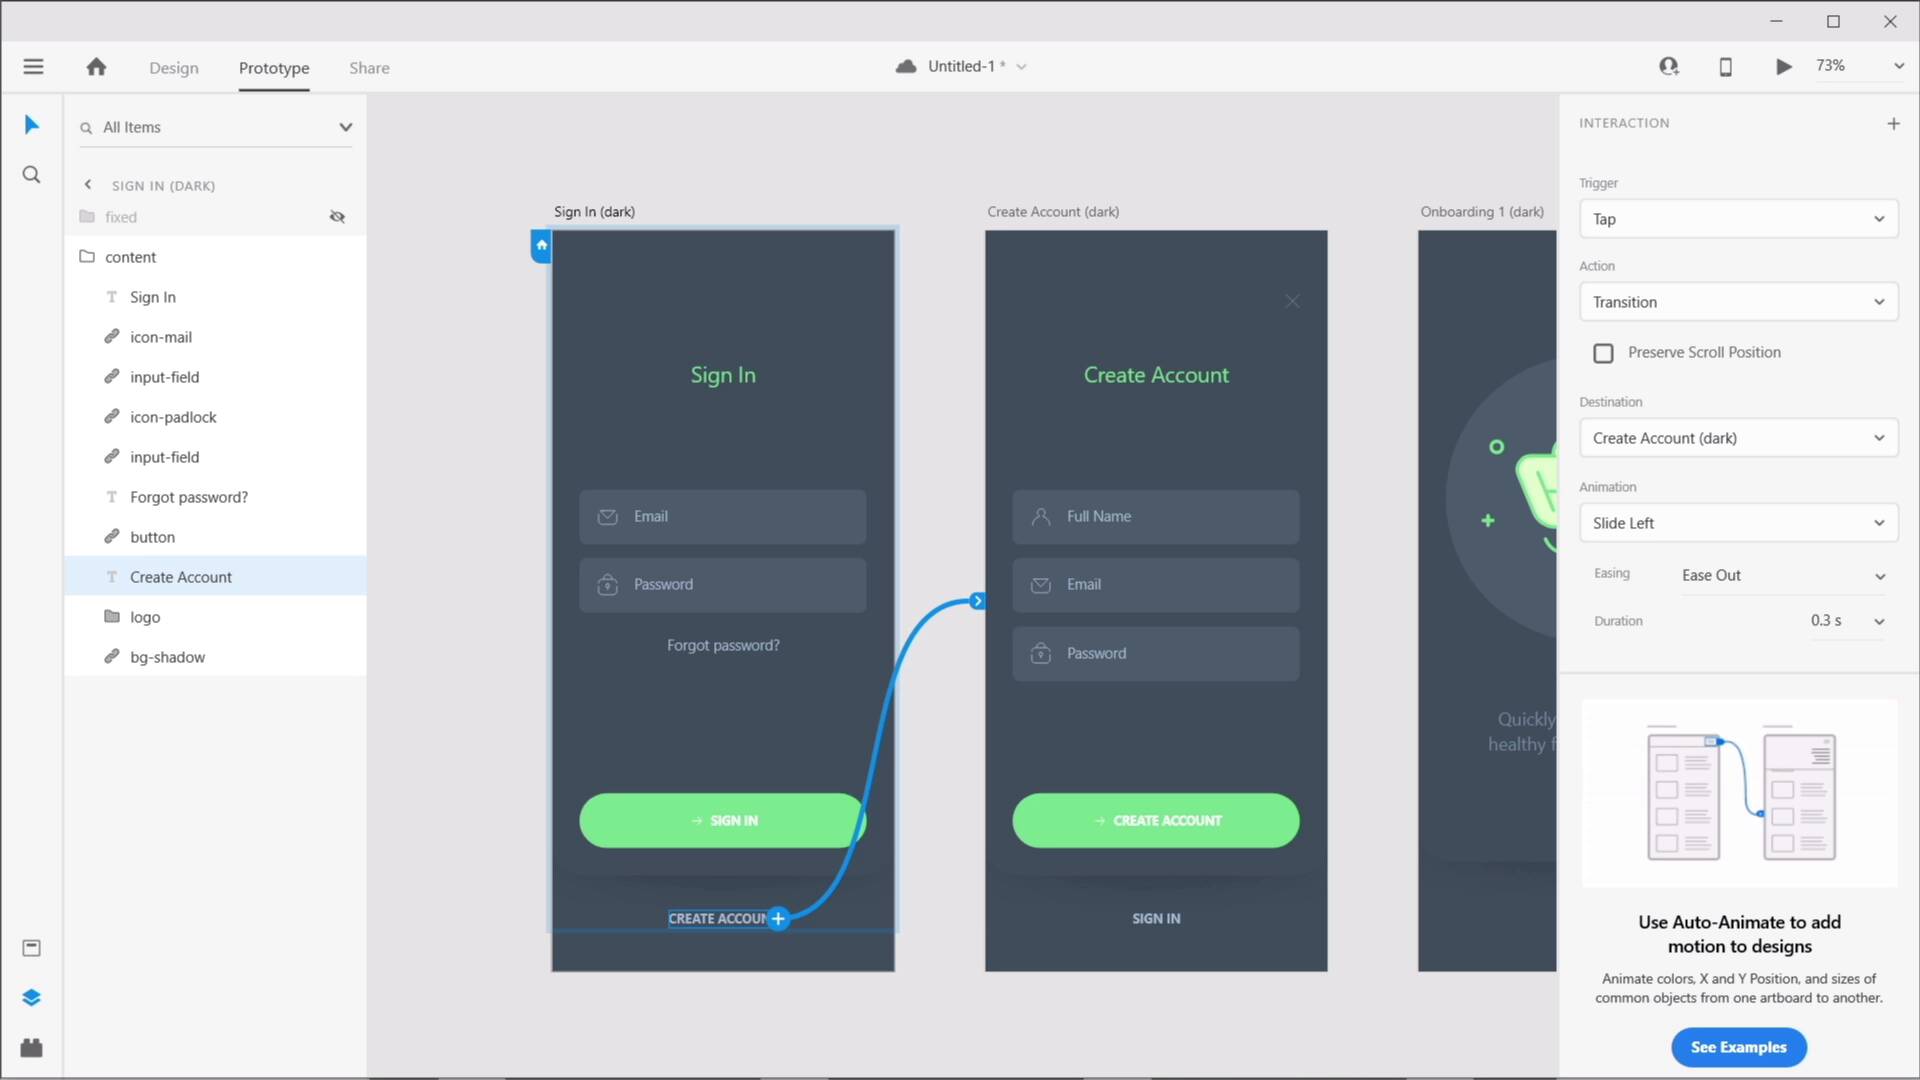The image size is (1920, 1080).
Task: Expand the content layer group in left panel
Action: (x=88, y=256)
